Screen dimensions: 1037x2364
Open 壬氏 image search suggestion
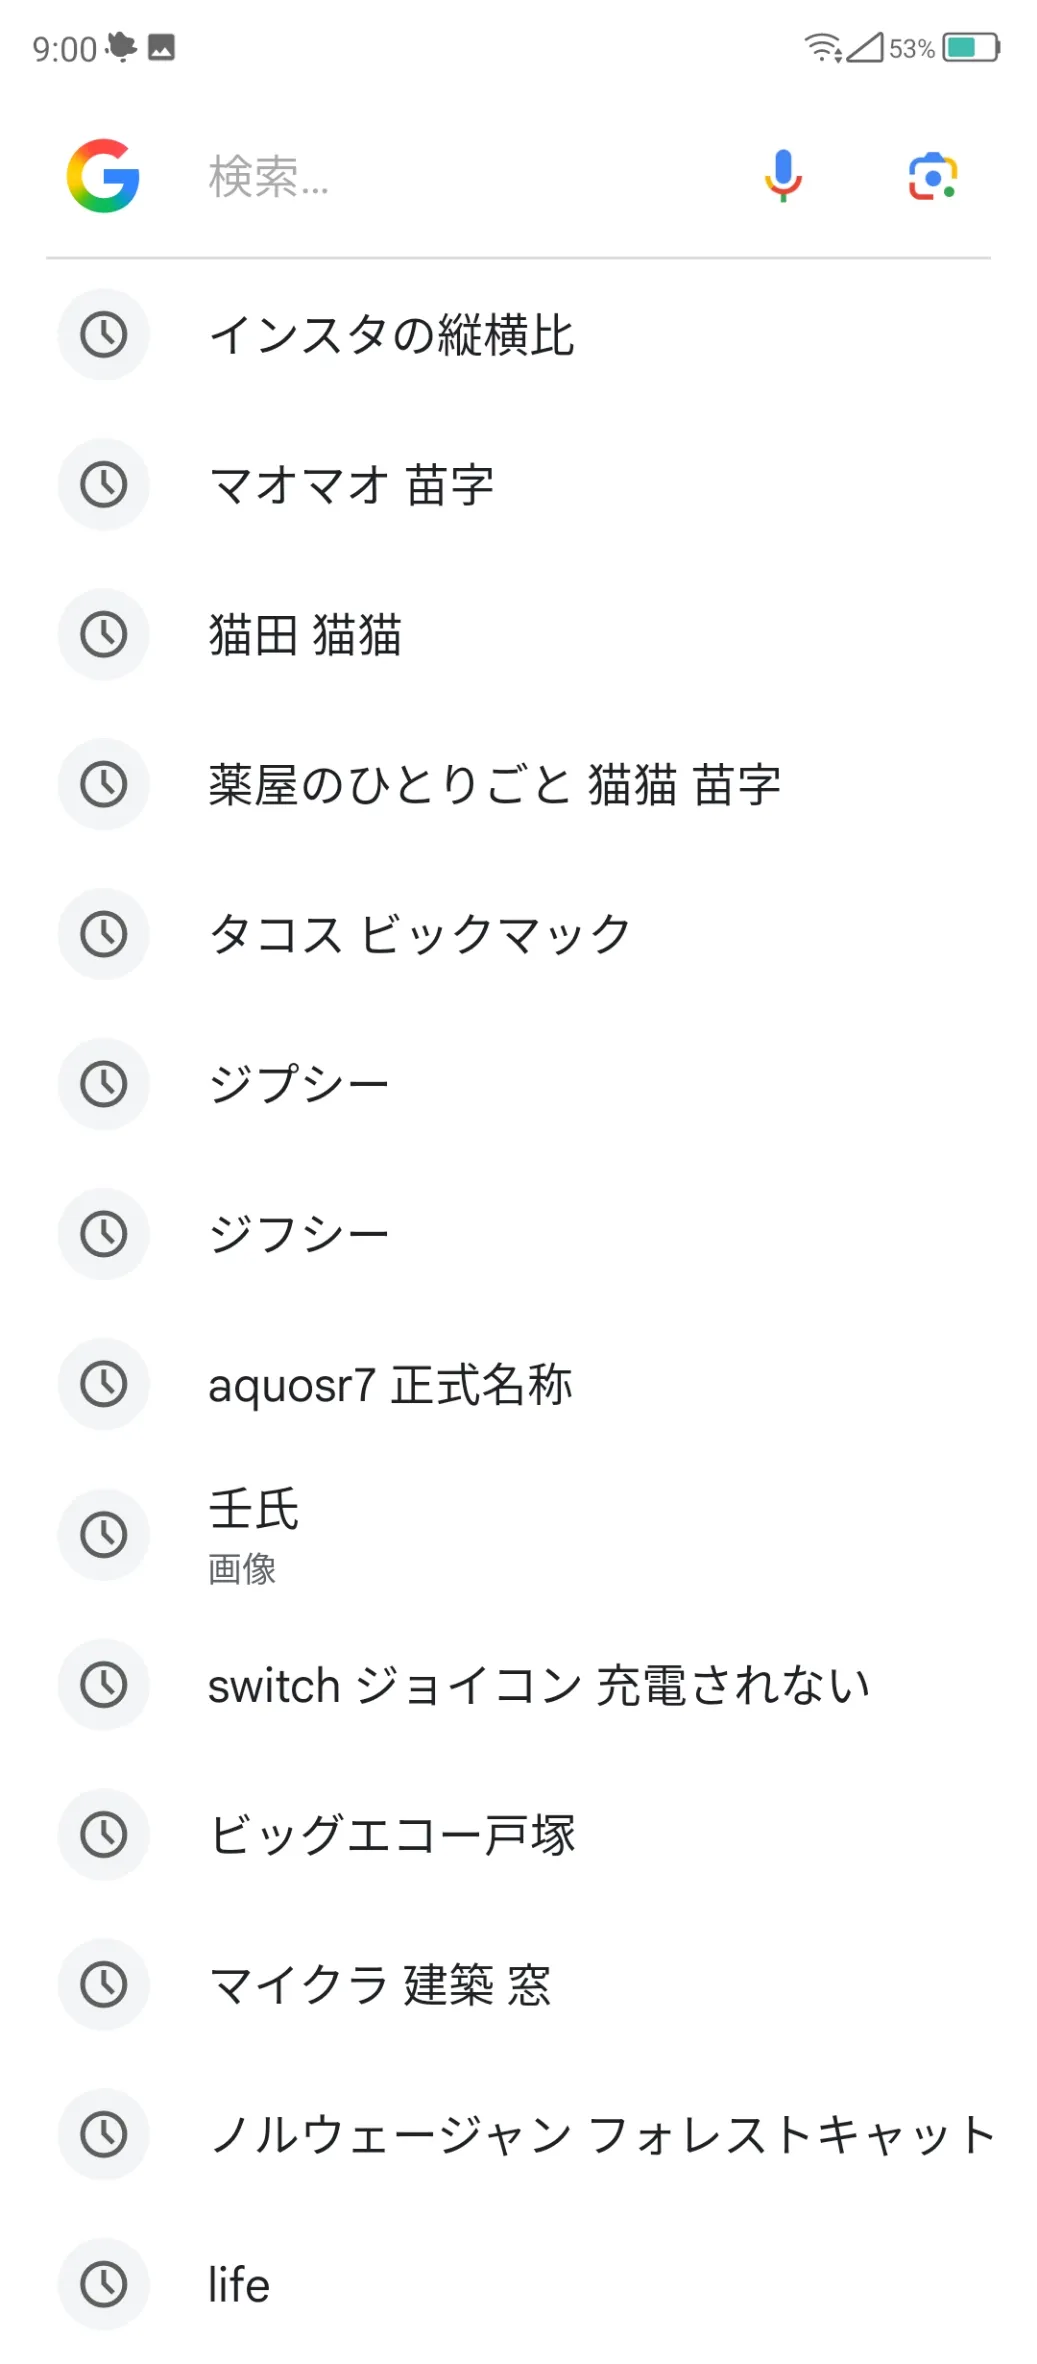click(254, 1533)
